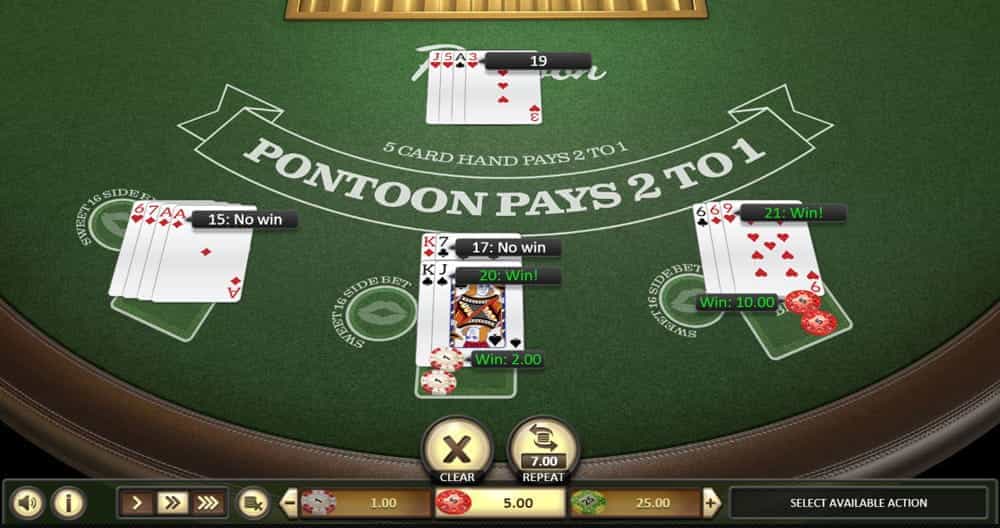Viewport: 1000px width, 528px height.
Task: Click the center Sweet 16 side bet circle
Action: tap(380, 313)
